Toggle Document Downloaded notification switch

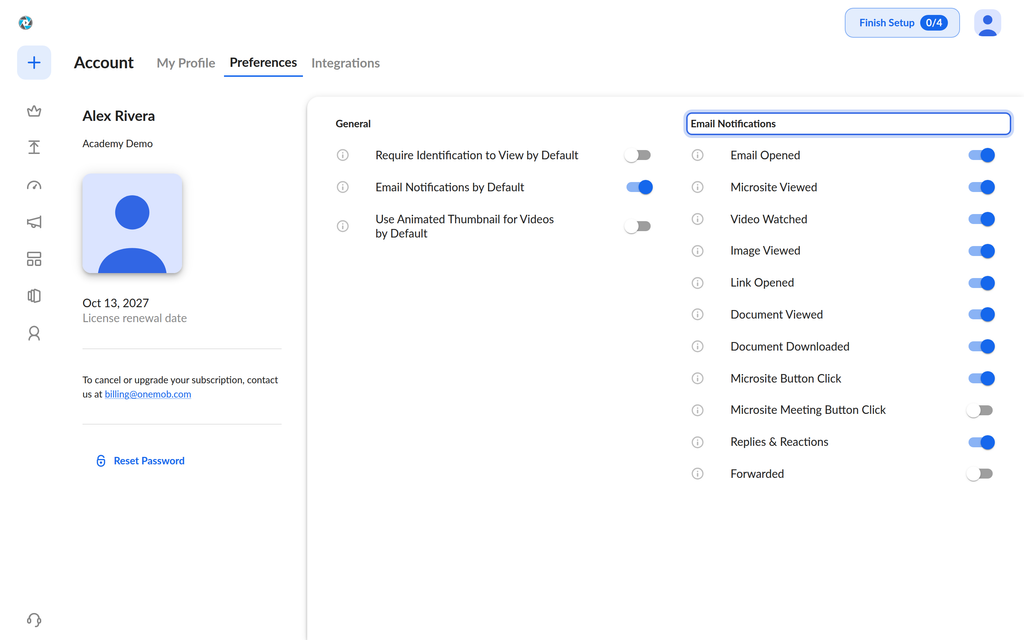pos(981,346)
